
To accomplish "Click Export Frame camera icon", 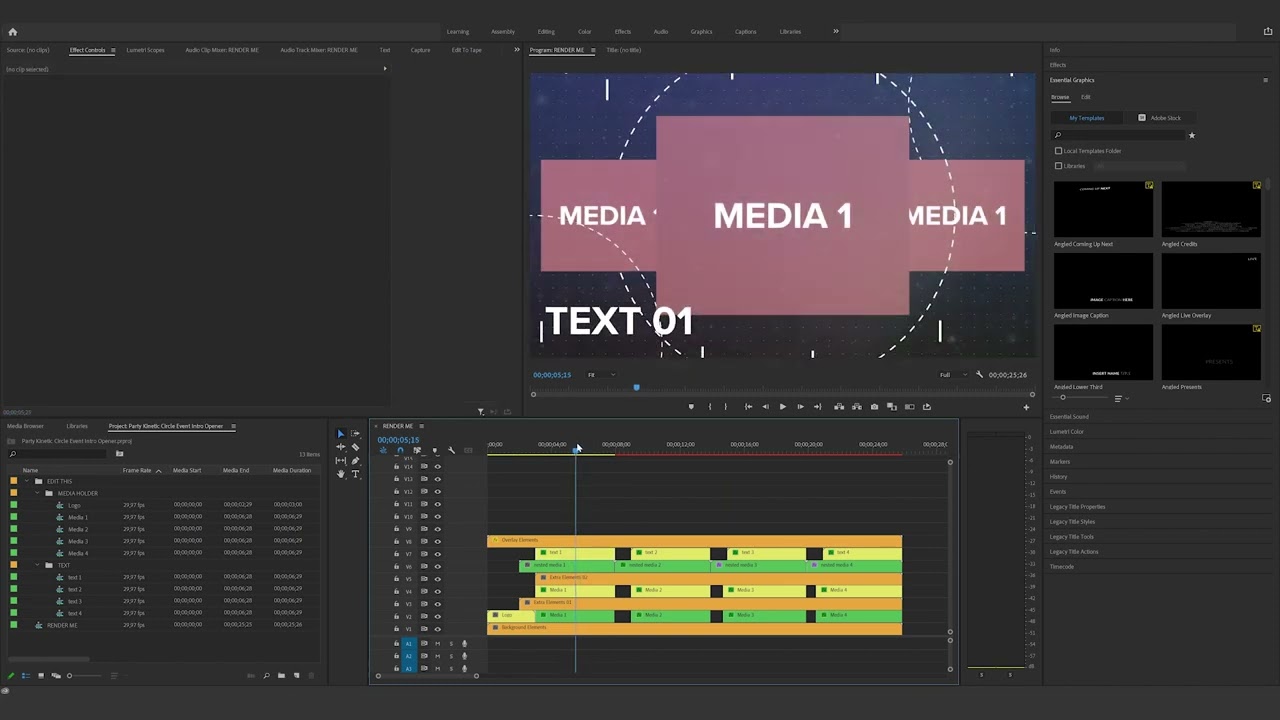I will click(x=874, y=407).
